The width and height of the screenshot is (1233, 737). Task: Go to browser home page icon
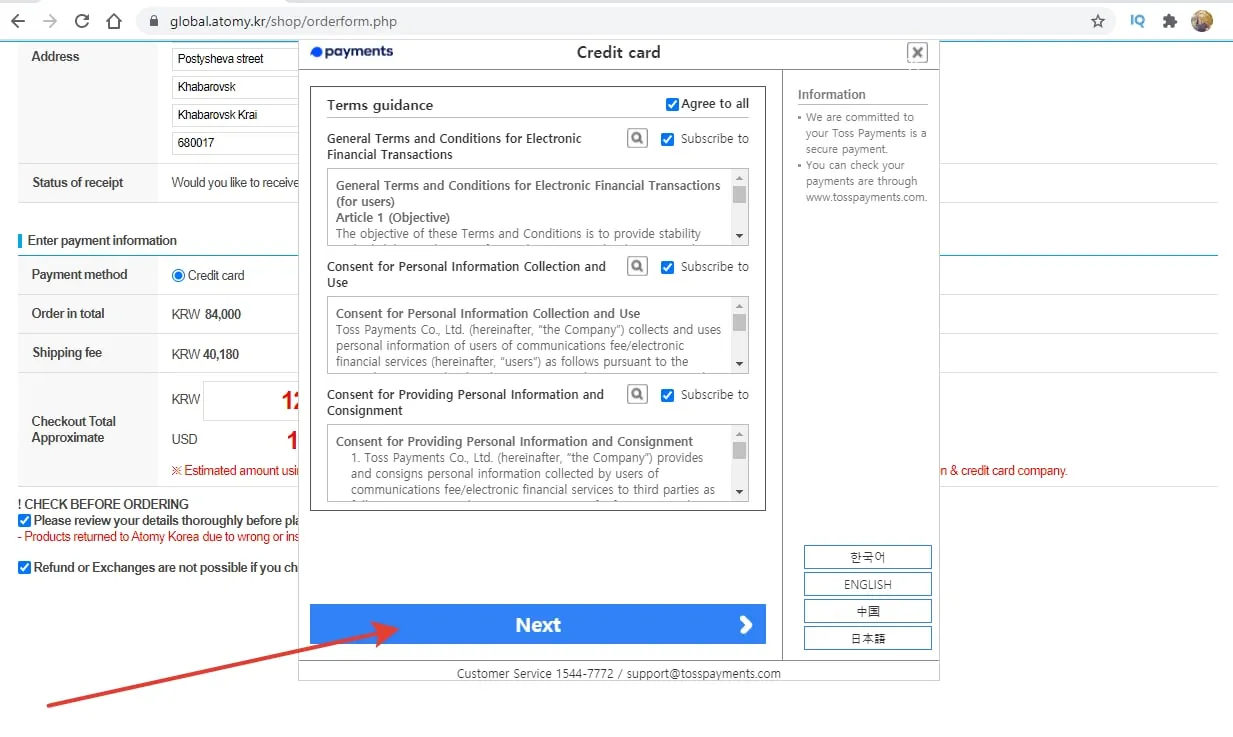coord(114,21)
